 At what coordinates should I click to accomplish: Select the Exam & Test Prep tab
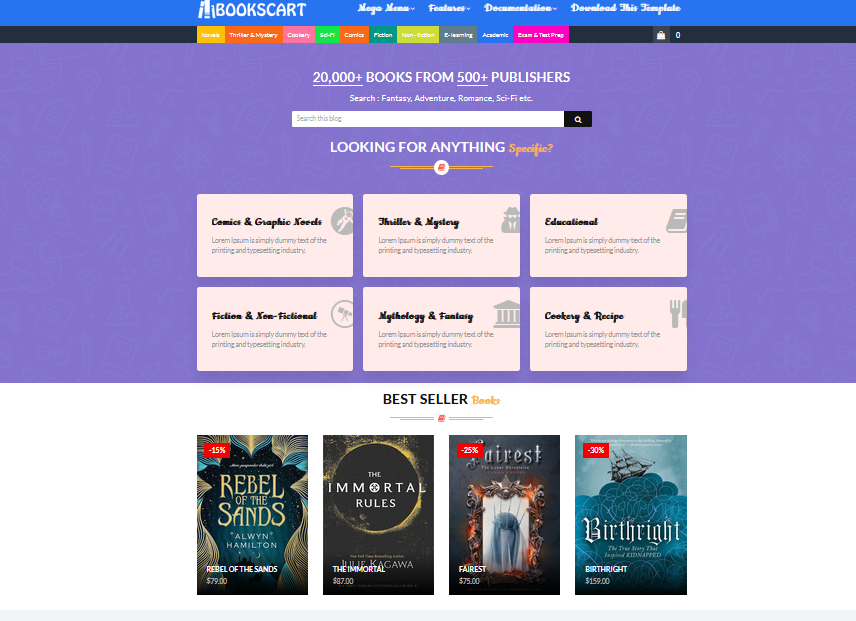click(x=541, y=34)
